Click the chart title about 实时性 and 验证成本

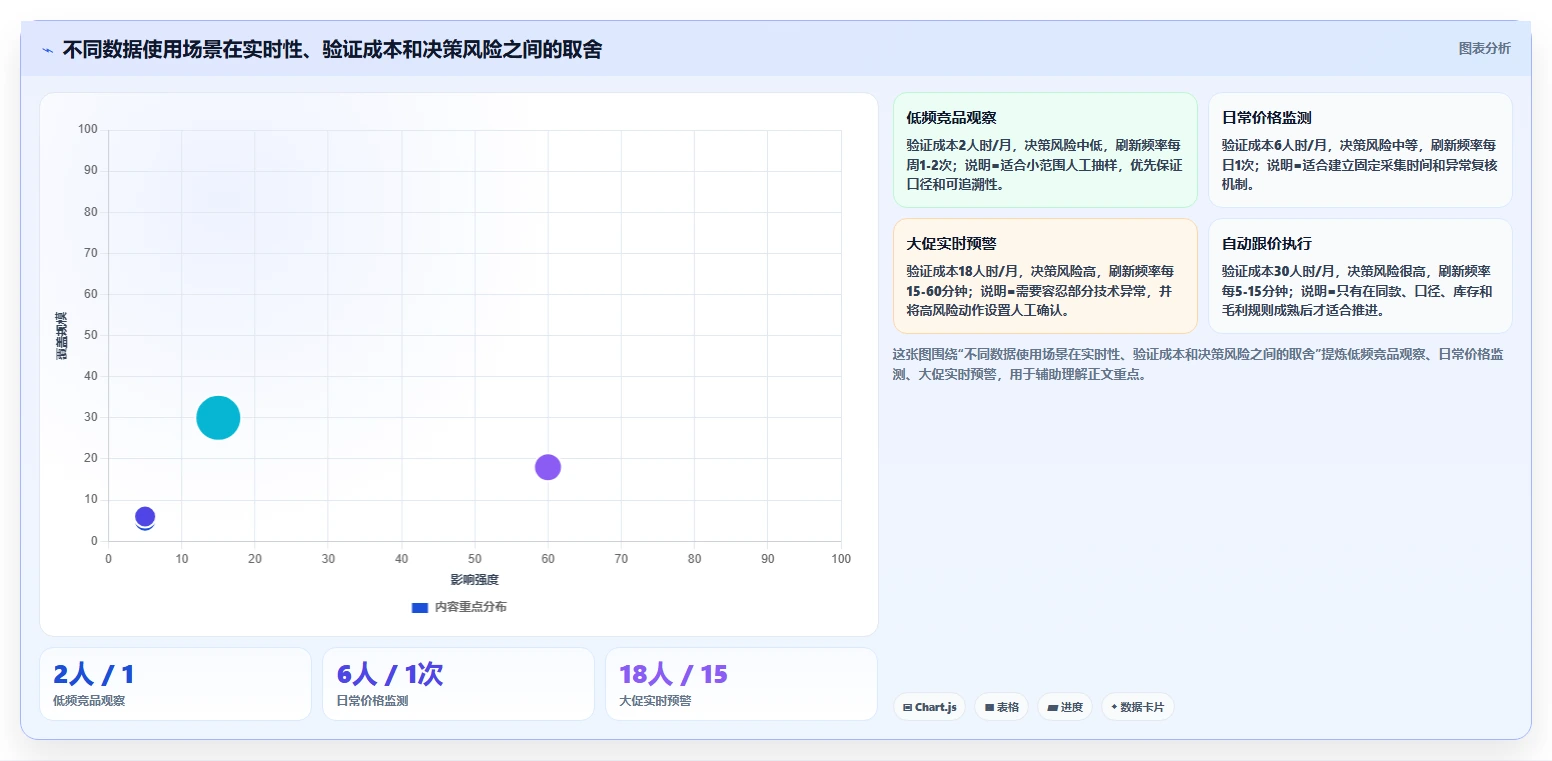point(332,50)
